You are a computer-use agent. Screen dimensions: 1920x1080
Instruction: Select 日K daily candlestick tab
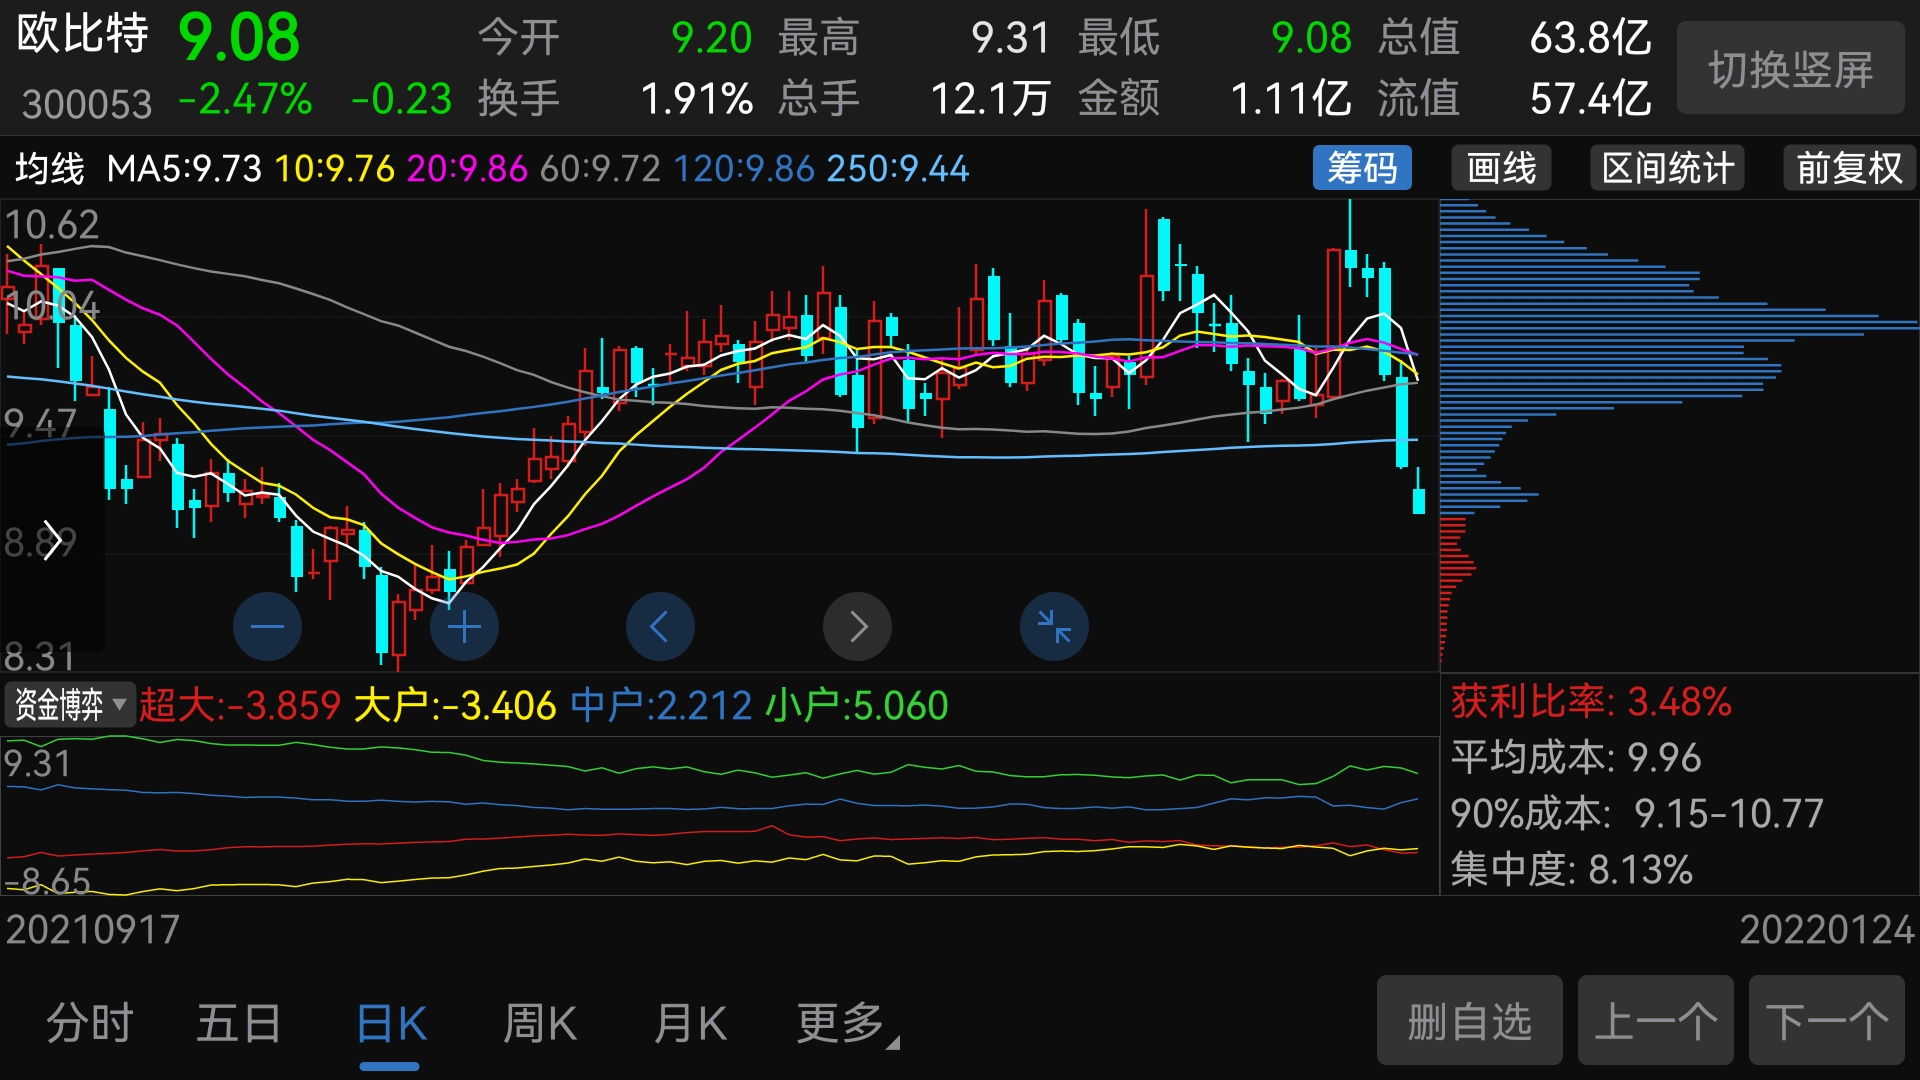[x=391, y=1024]
